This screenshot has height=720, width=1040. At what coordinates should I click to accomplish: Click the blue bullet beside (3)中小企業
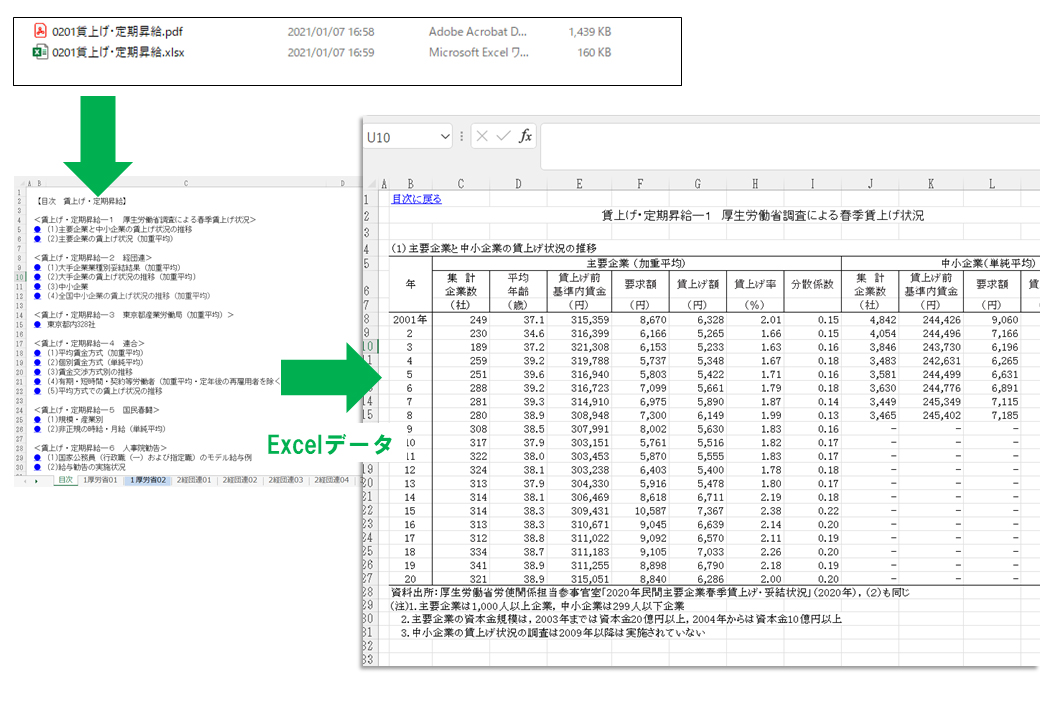(x=38, y=286)
